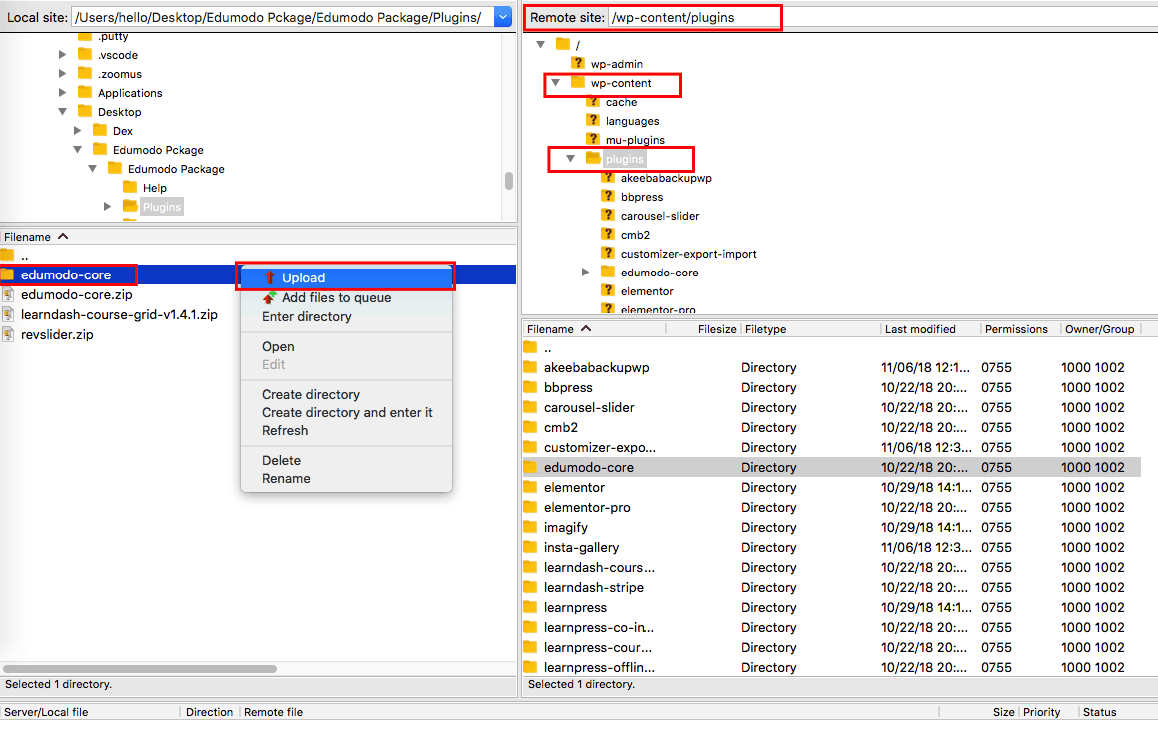Viewport: 1158px width, 741px height.
Task: Click the wp-admin question-mark folder icon
Action: pos(577,64)
